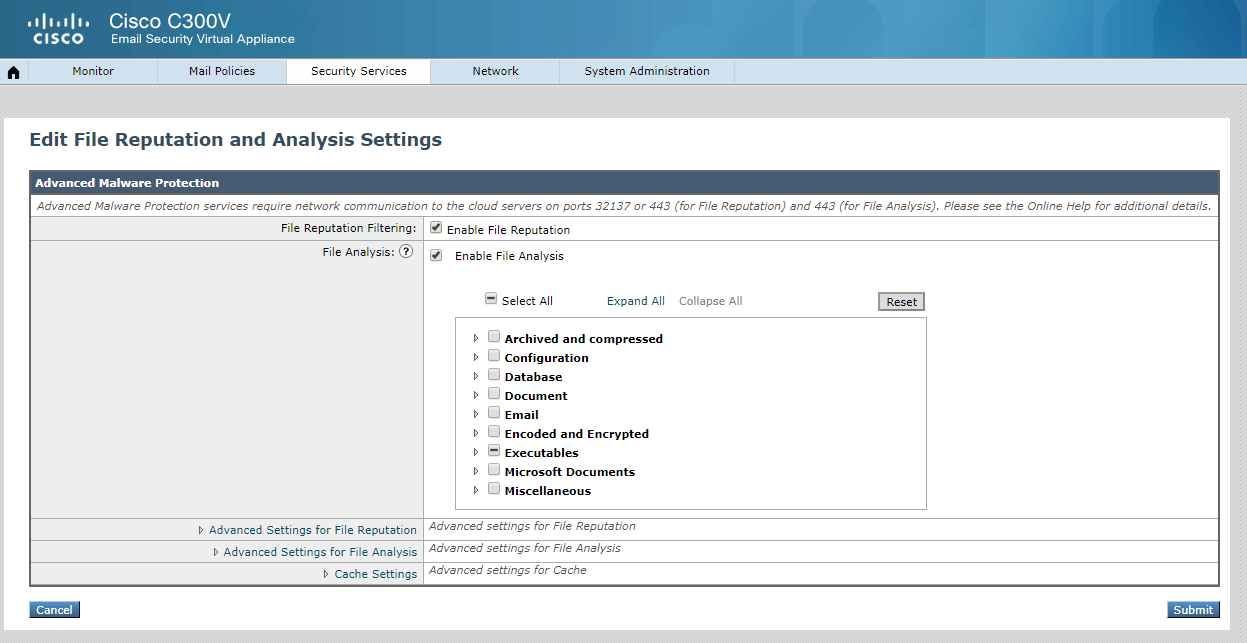Open the Security Services tab
The width and height of the screenshot is (1247, 643).
359,71
